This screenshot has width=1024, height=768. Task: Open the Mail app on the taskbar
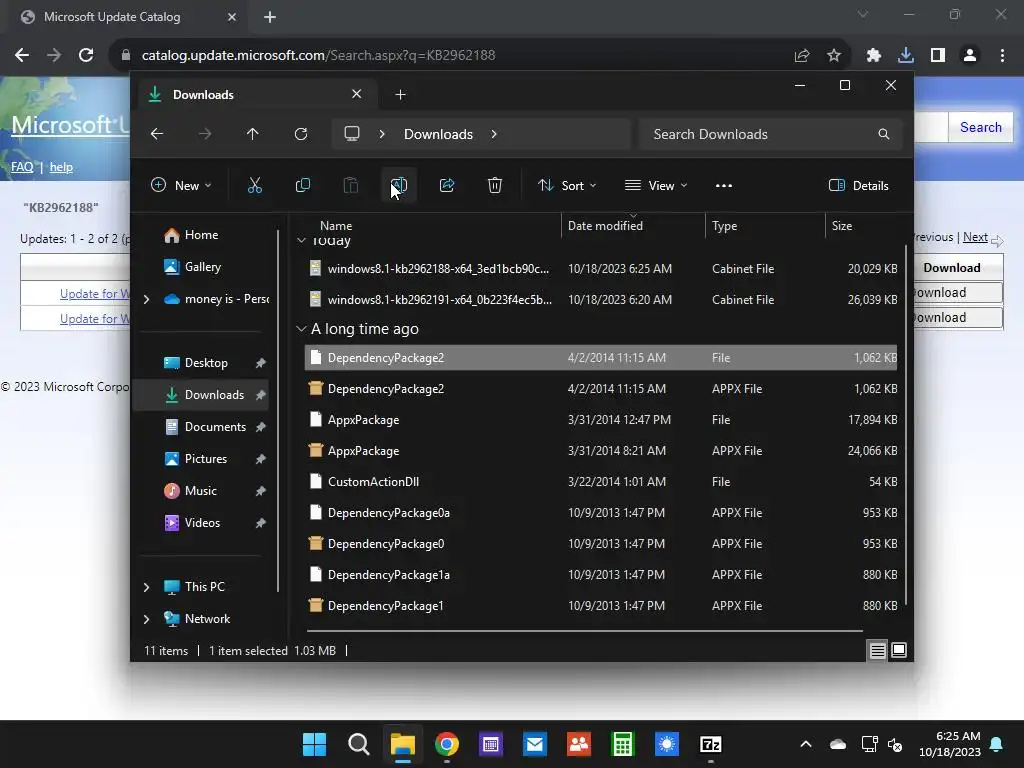tap(535, 744)
